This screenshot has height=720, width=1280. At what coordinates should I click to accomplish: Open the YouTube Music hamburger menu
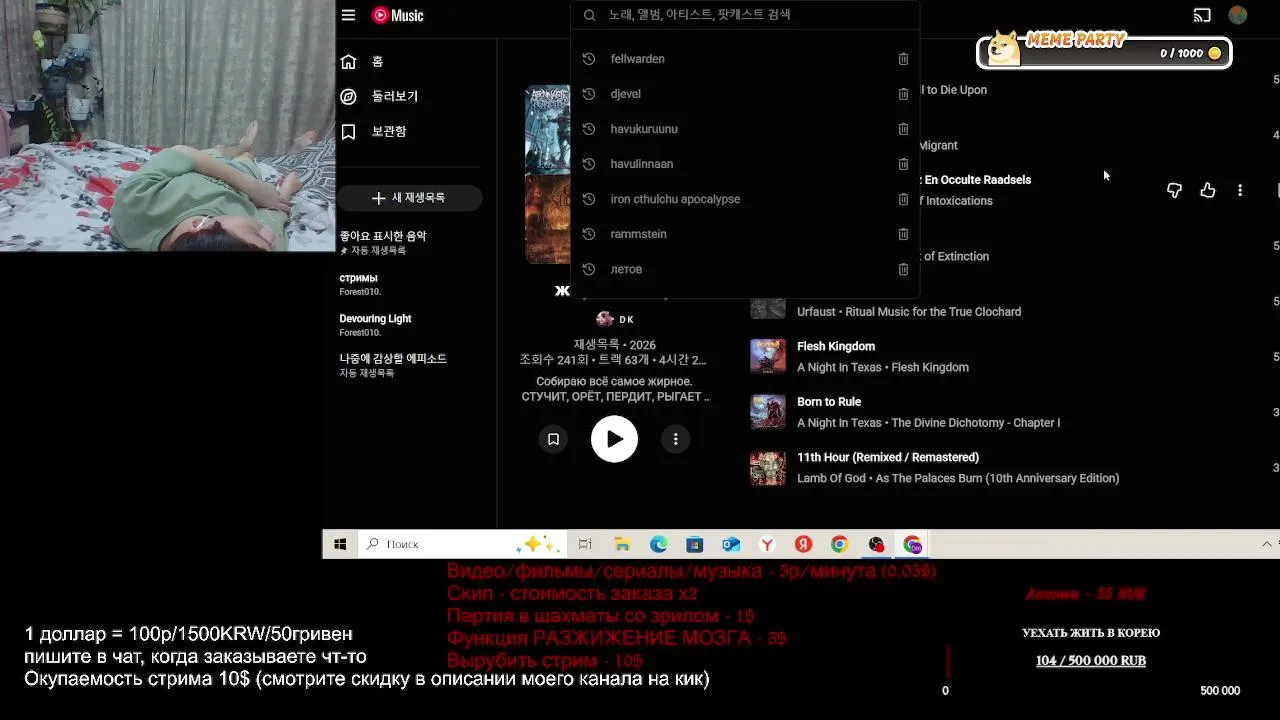348,15
